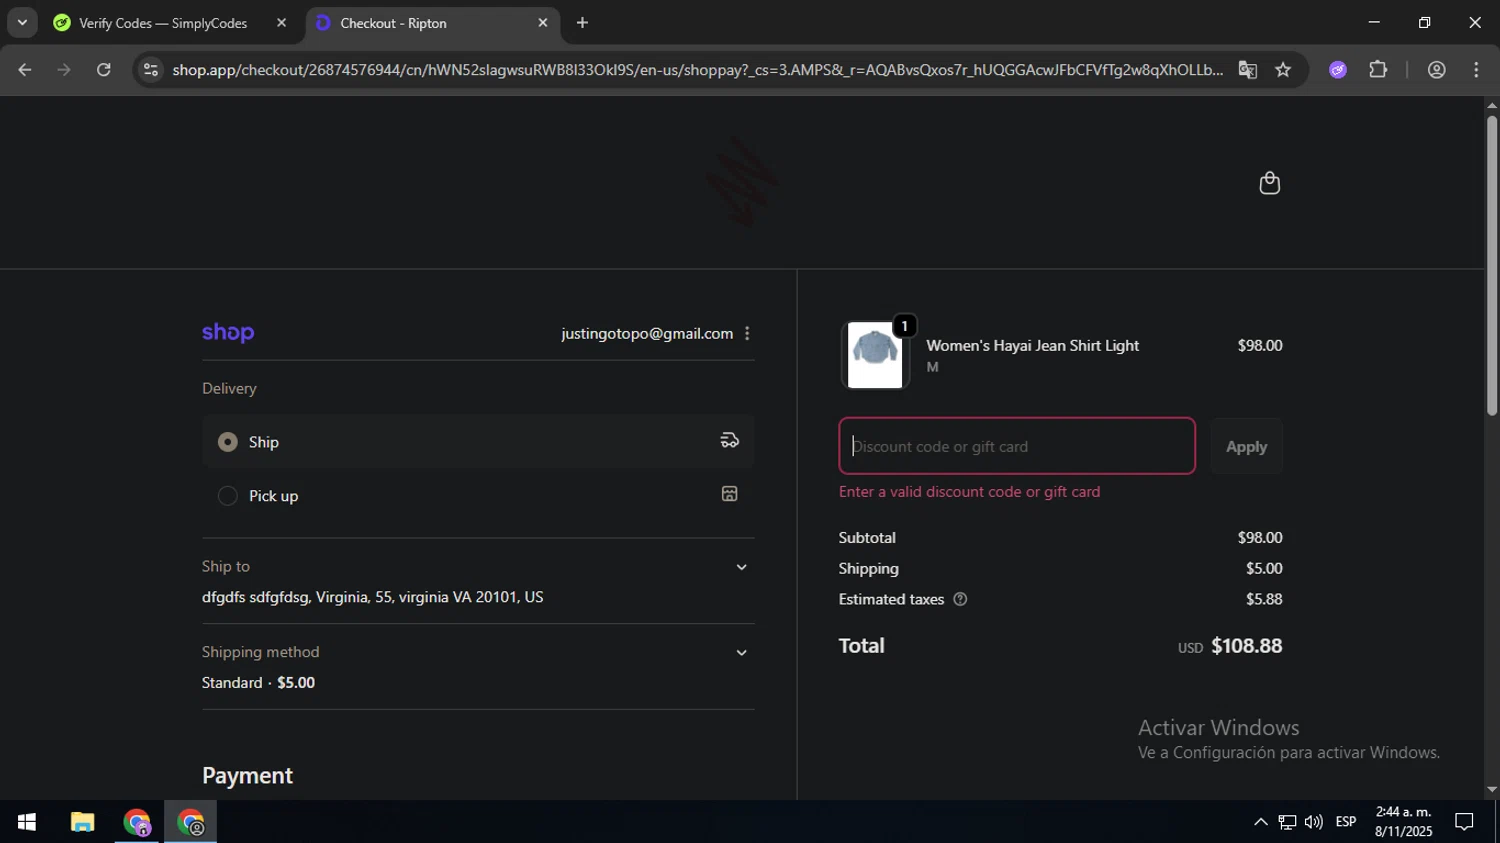Expand the Shipping method section
This screenshot has width=1500, height=843.
[741, 653]
